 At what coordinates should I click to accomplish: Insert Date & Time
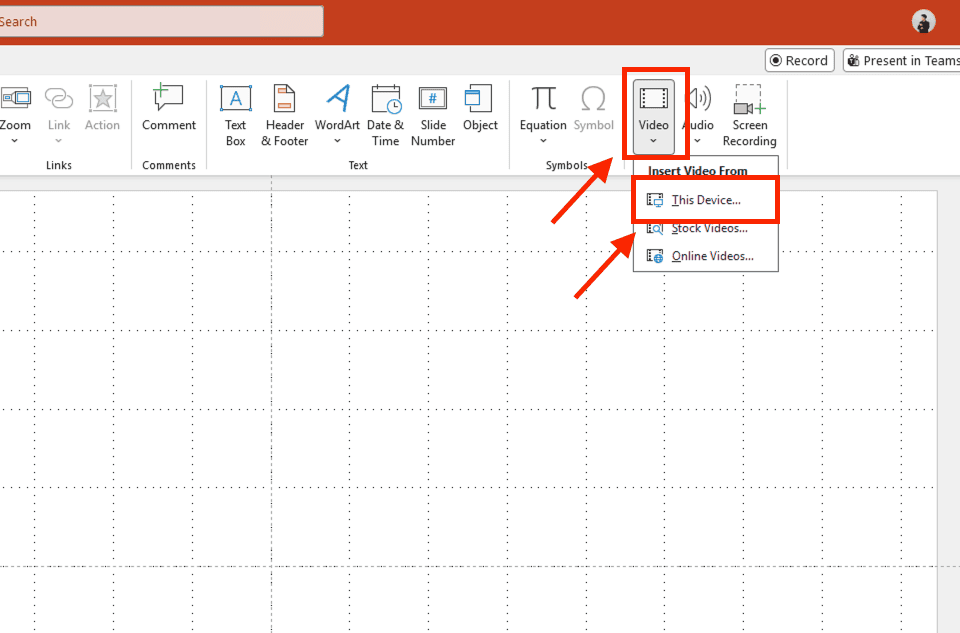point(386,116)
